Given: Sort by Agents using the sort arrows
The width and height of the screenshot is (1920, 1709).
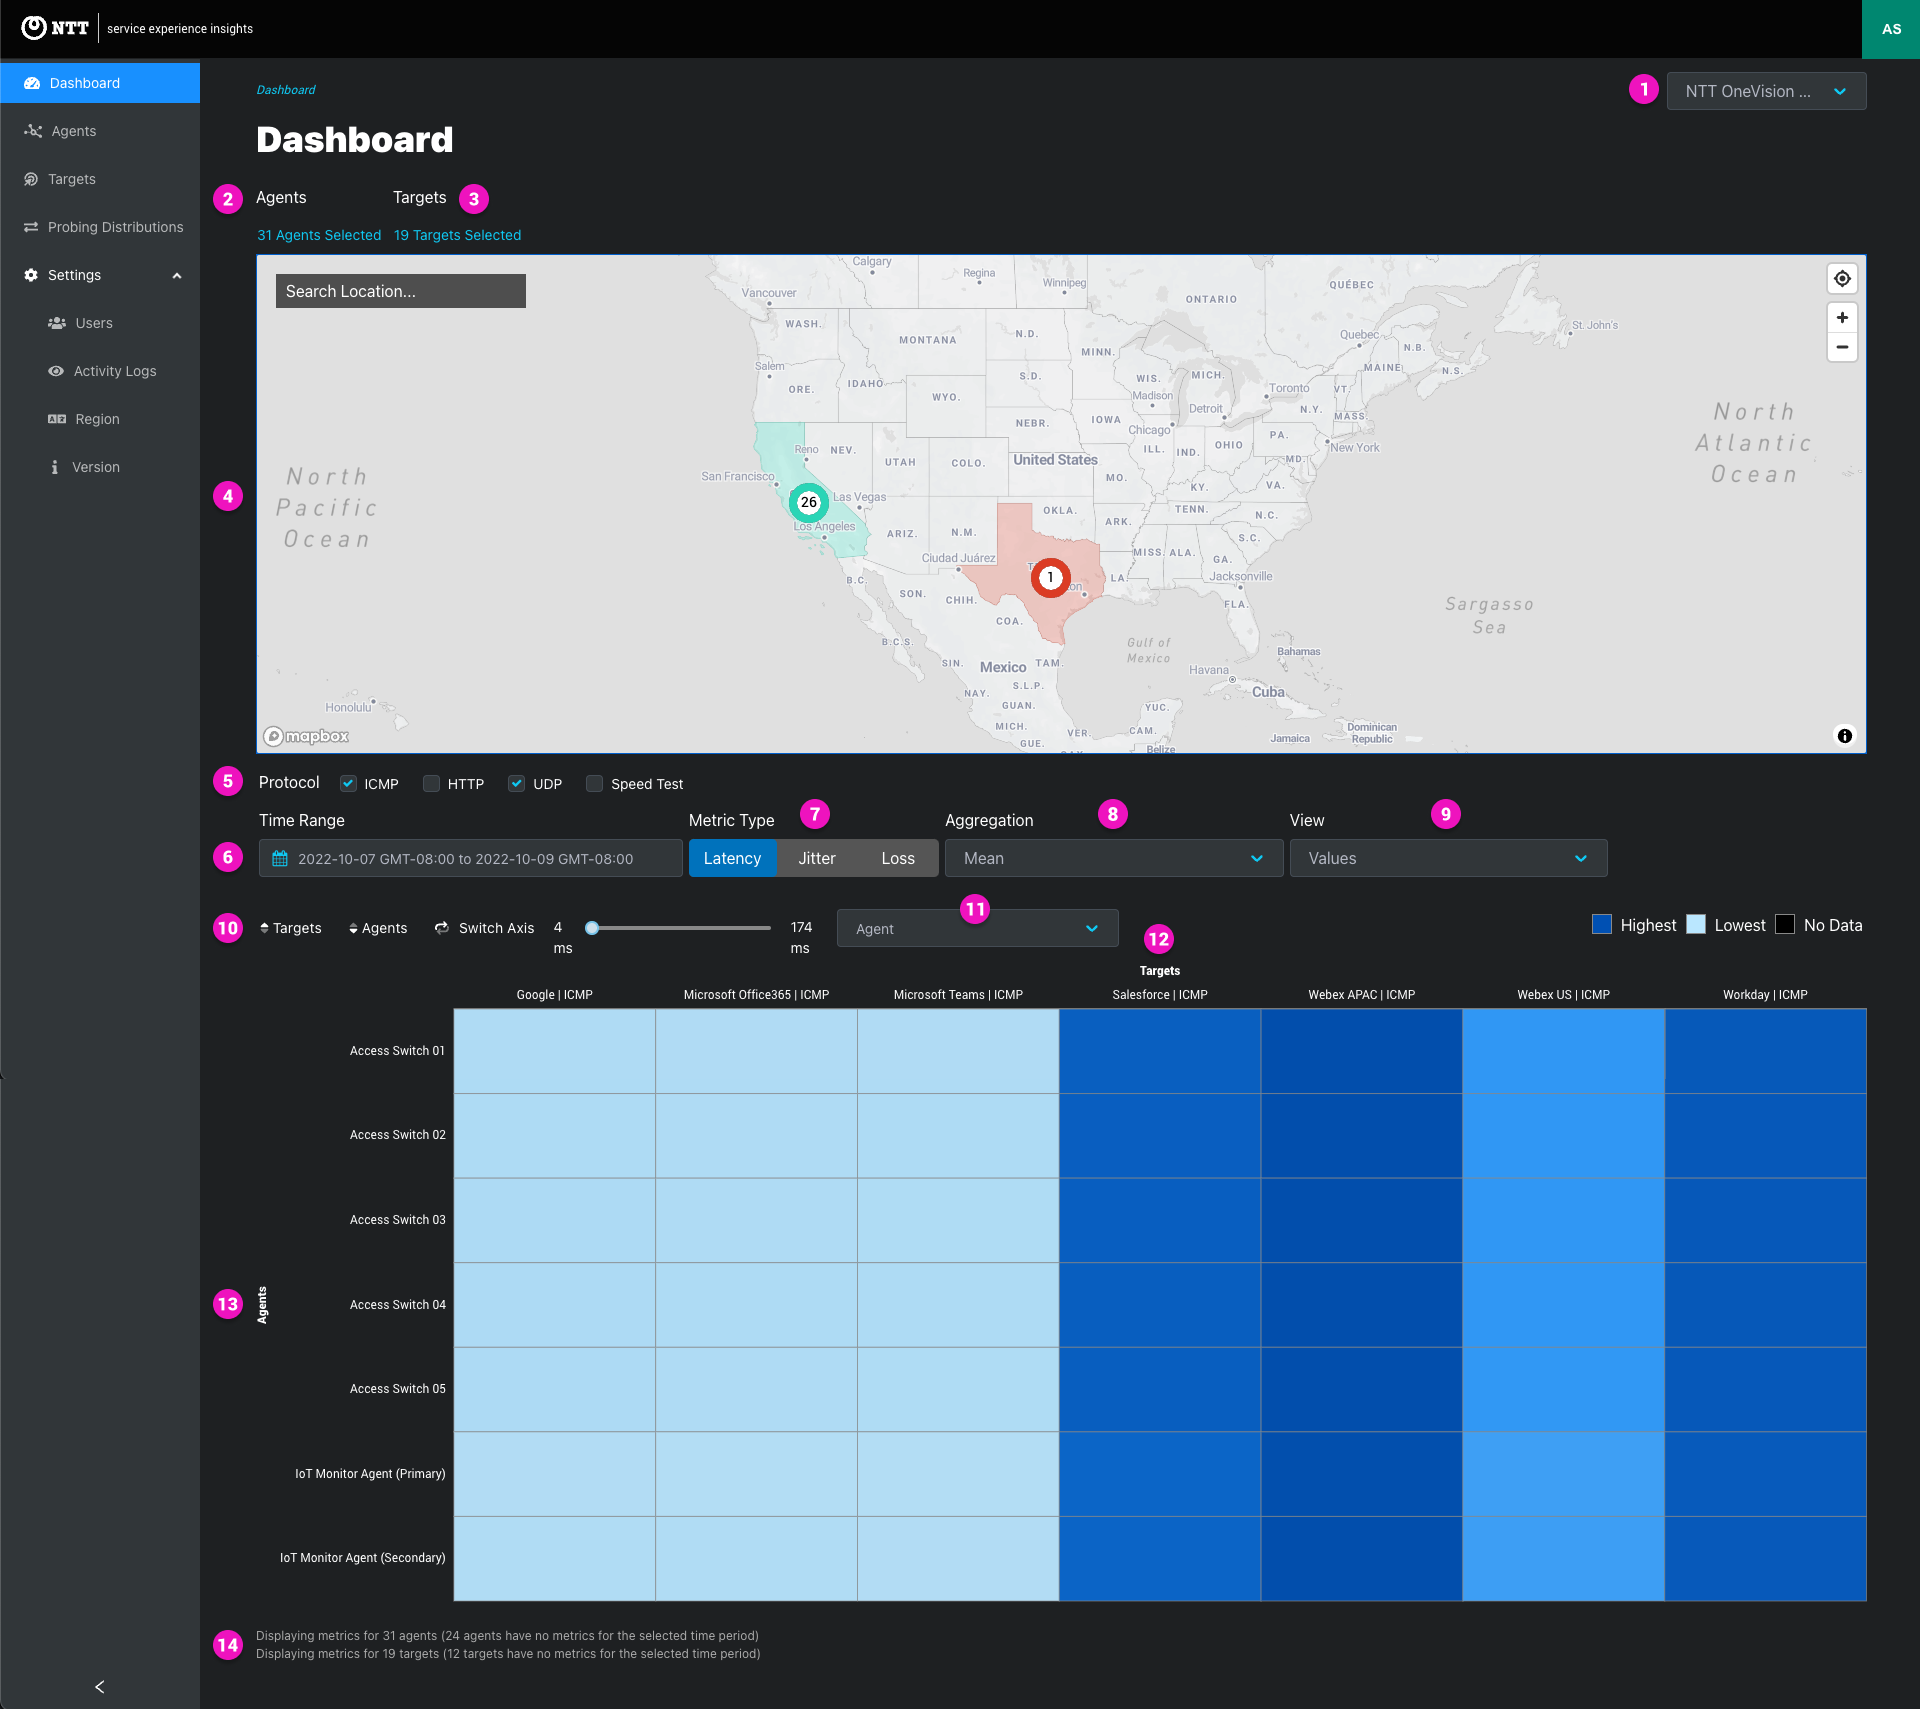Looking at the screenshot, I should click(353, 928).
